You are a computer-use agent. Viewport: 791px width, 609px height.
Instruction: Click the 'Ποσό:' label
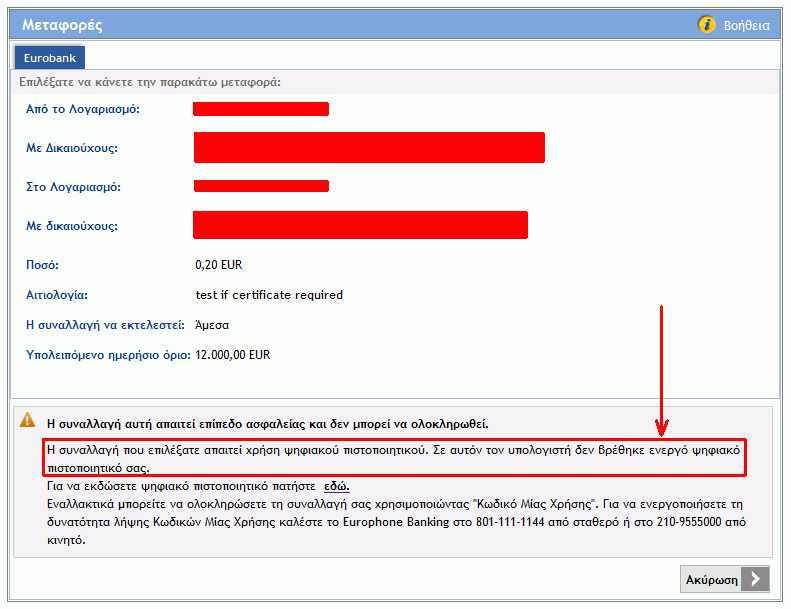(x=42, y=265)
